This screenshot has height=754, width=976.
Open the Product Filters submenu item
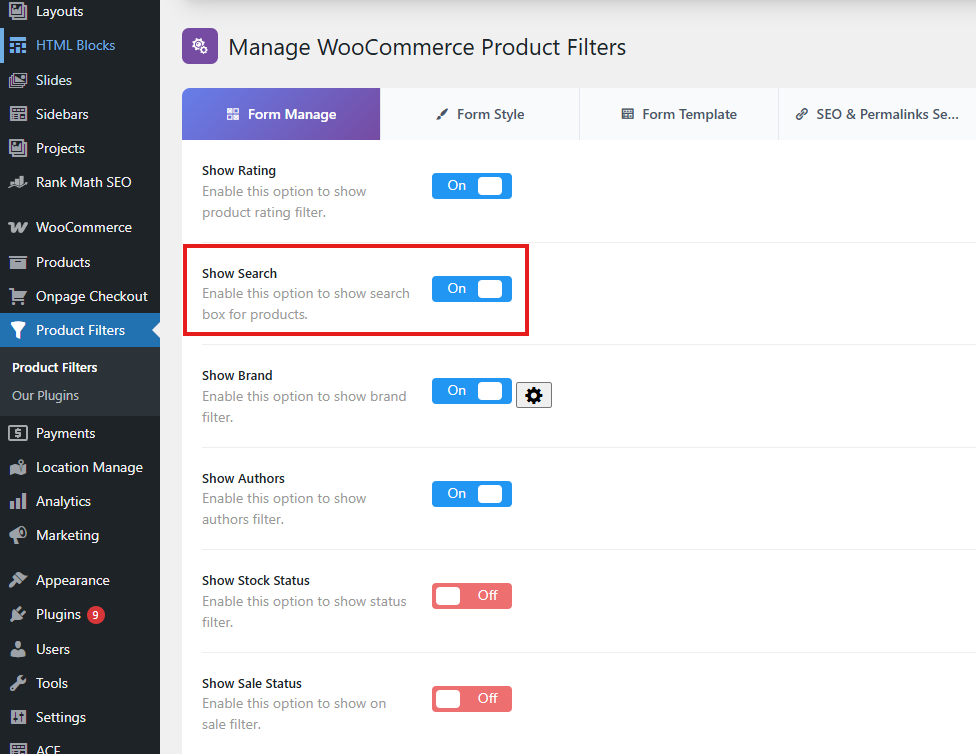(55, 367)
